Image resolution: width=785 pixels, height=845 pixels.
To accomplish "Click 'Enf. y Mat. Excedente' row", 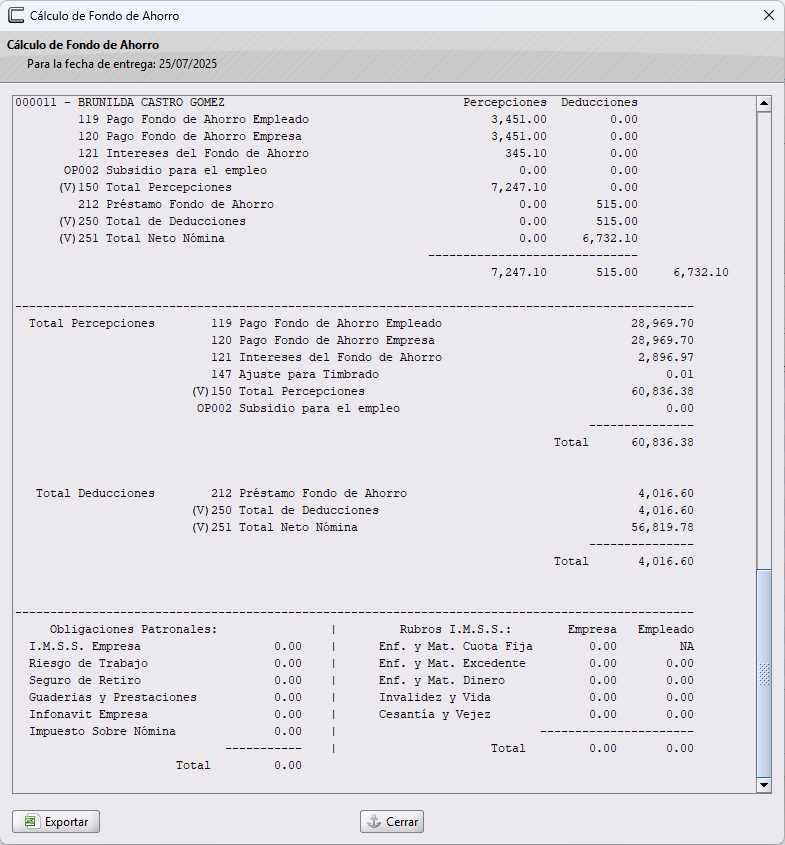I will [537, 663].
